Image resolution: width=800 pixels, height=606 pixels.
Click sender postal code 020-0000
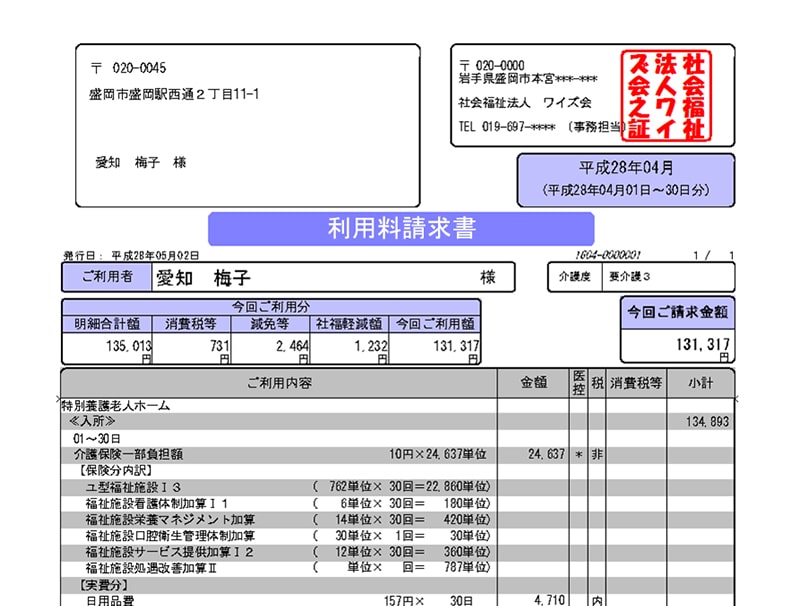(499, 65)
